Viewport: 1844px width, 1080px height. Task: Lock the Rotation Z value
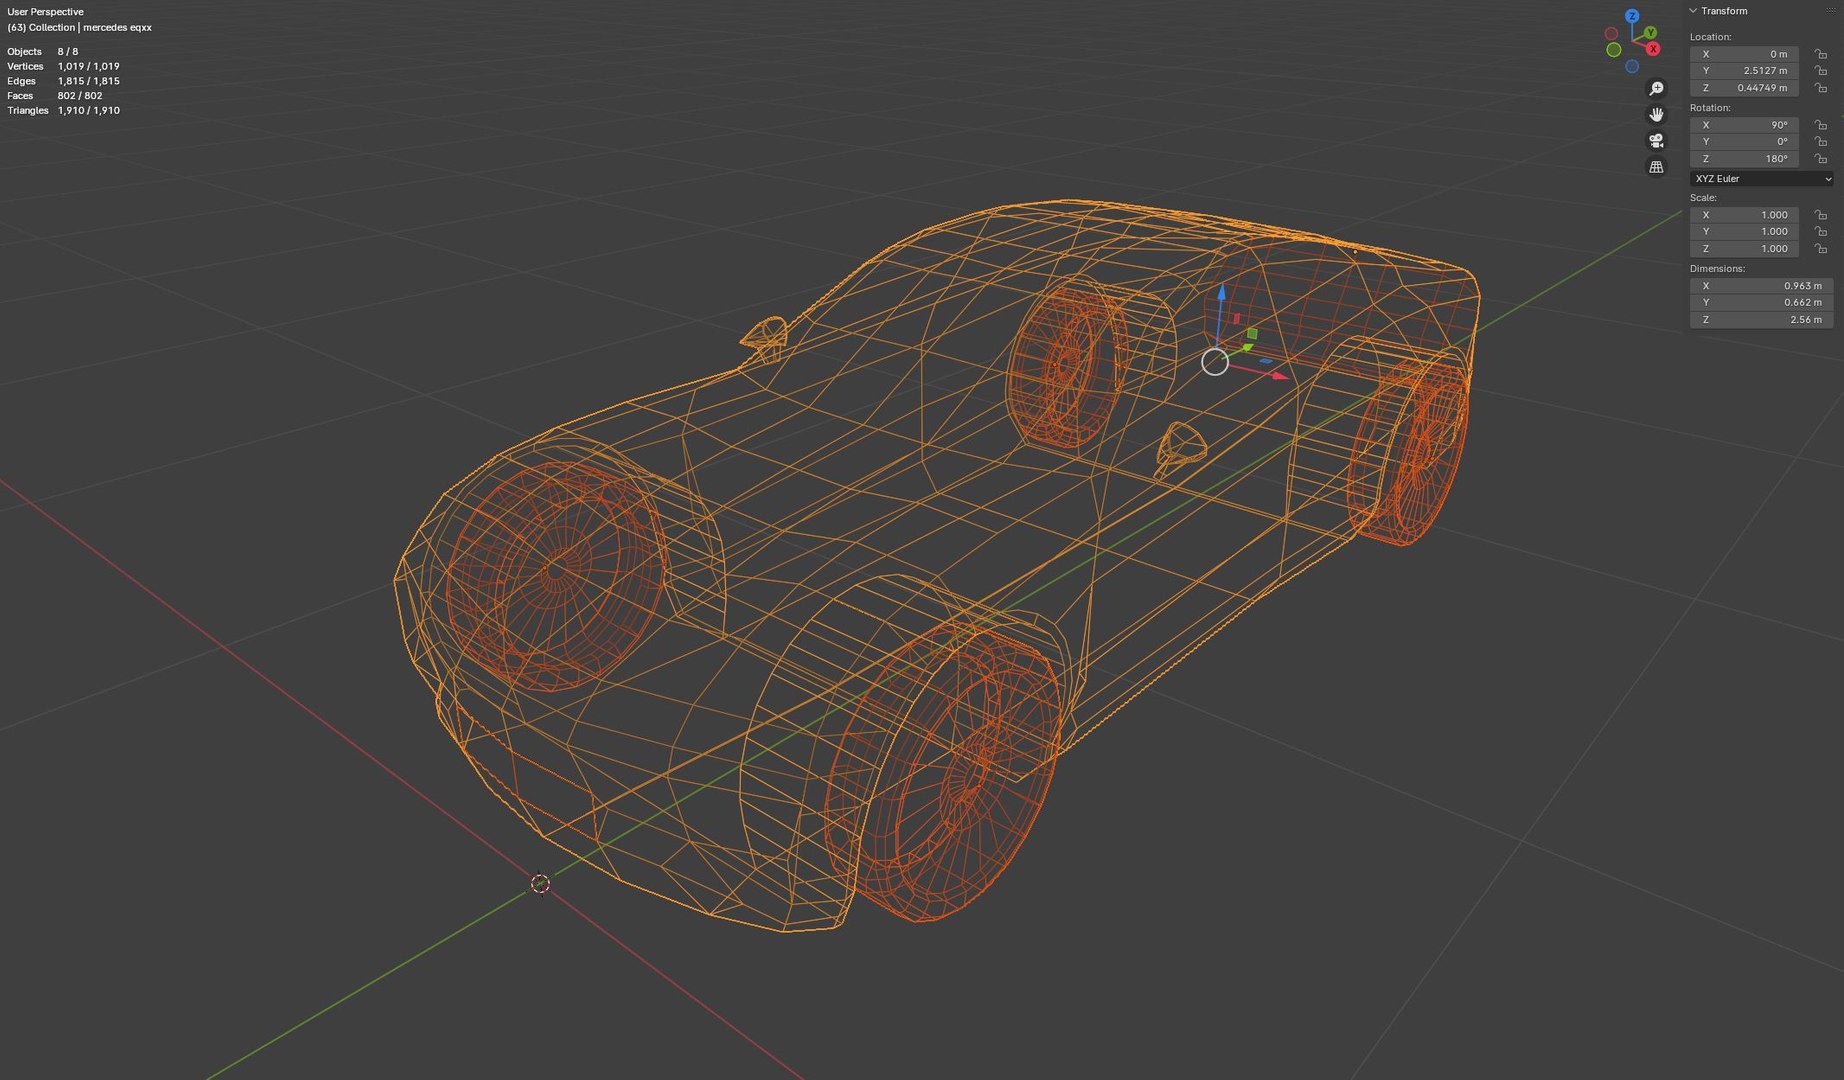1821,159
